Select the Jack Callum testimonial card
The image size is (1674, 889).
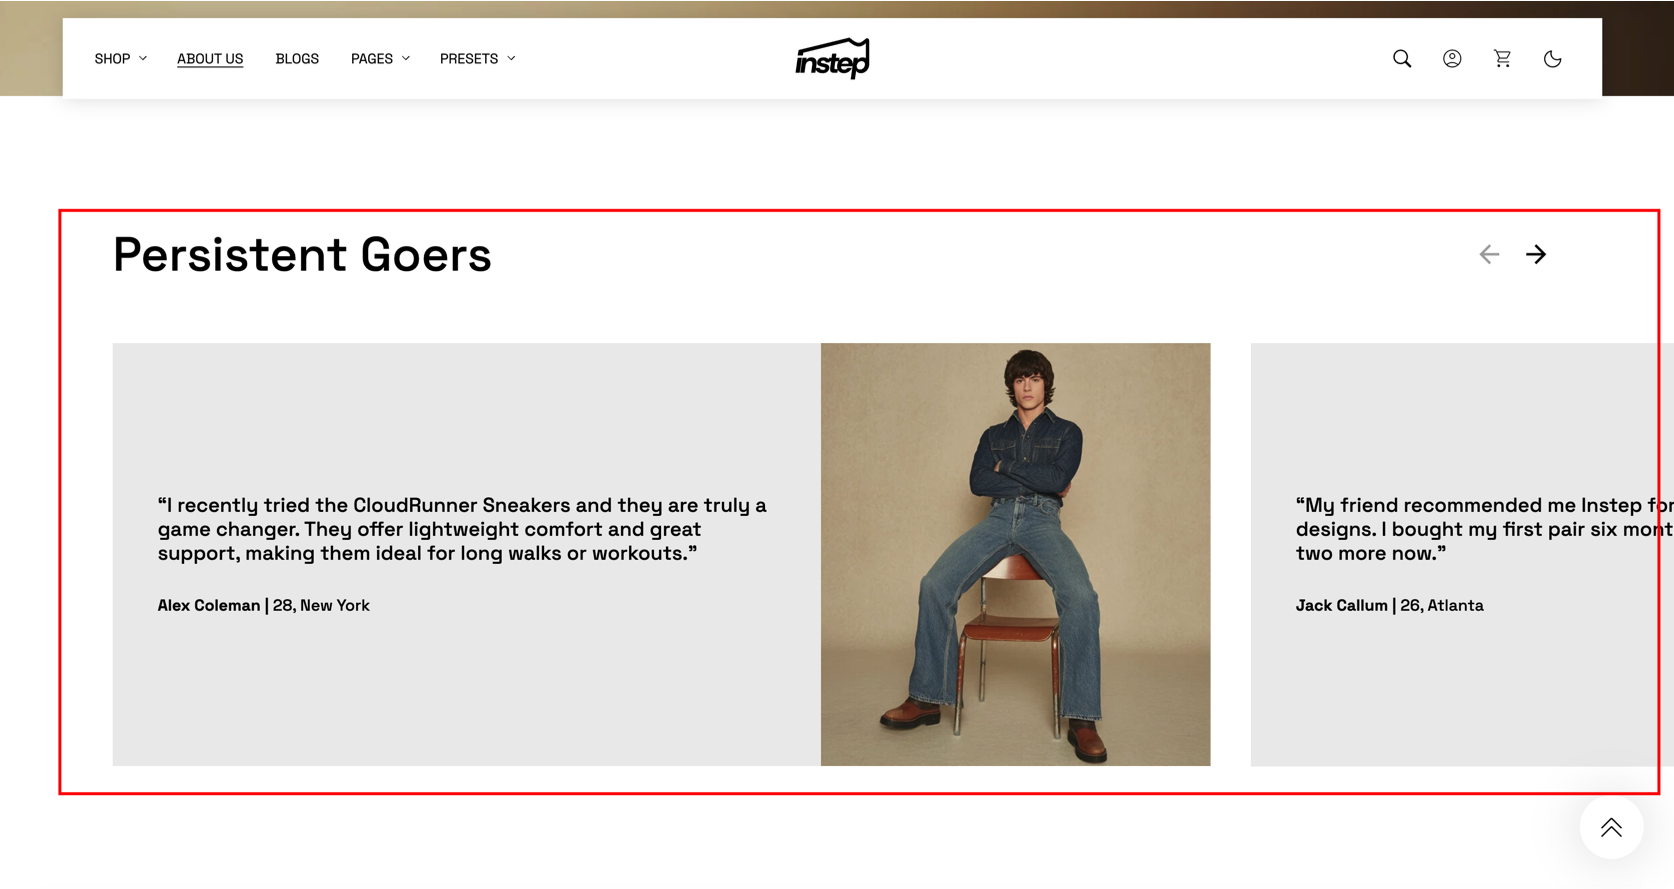(1462, 555)
